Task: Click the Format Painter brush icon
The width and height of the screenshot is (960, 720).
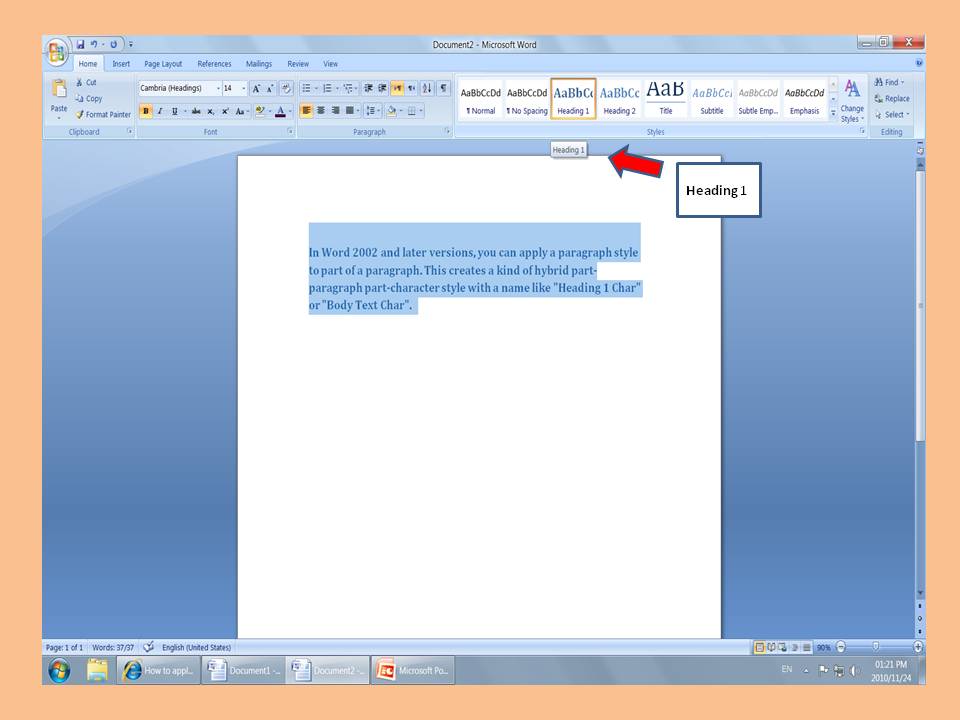Action: (79, 114)
